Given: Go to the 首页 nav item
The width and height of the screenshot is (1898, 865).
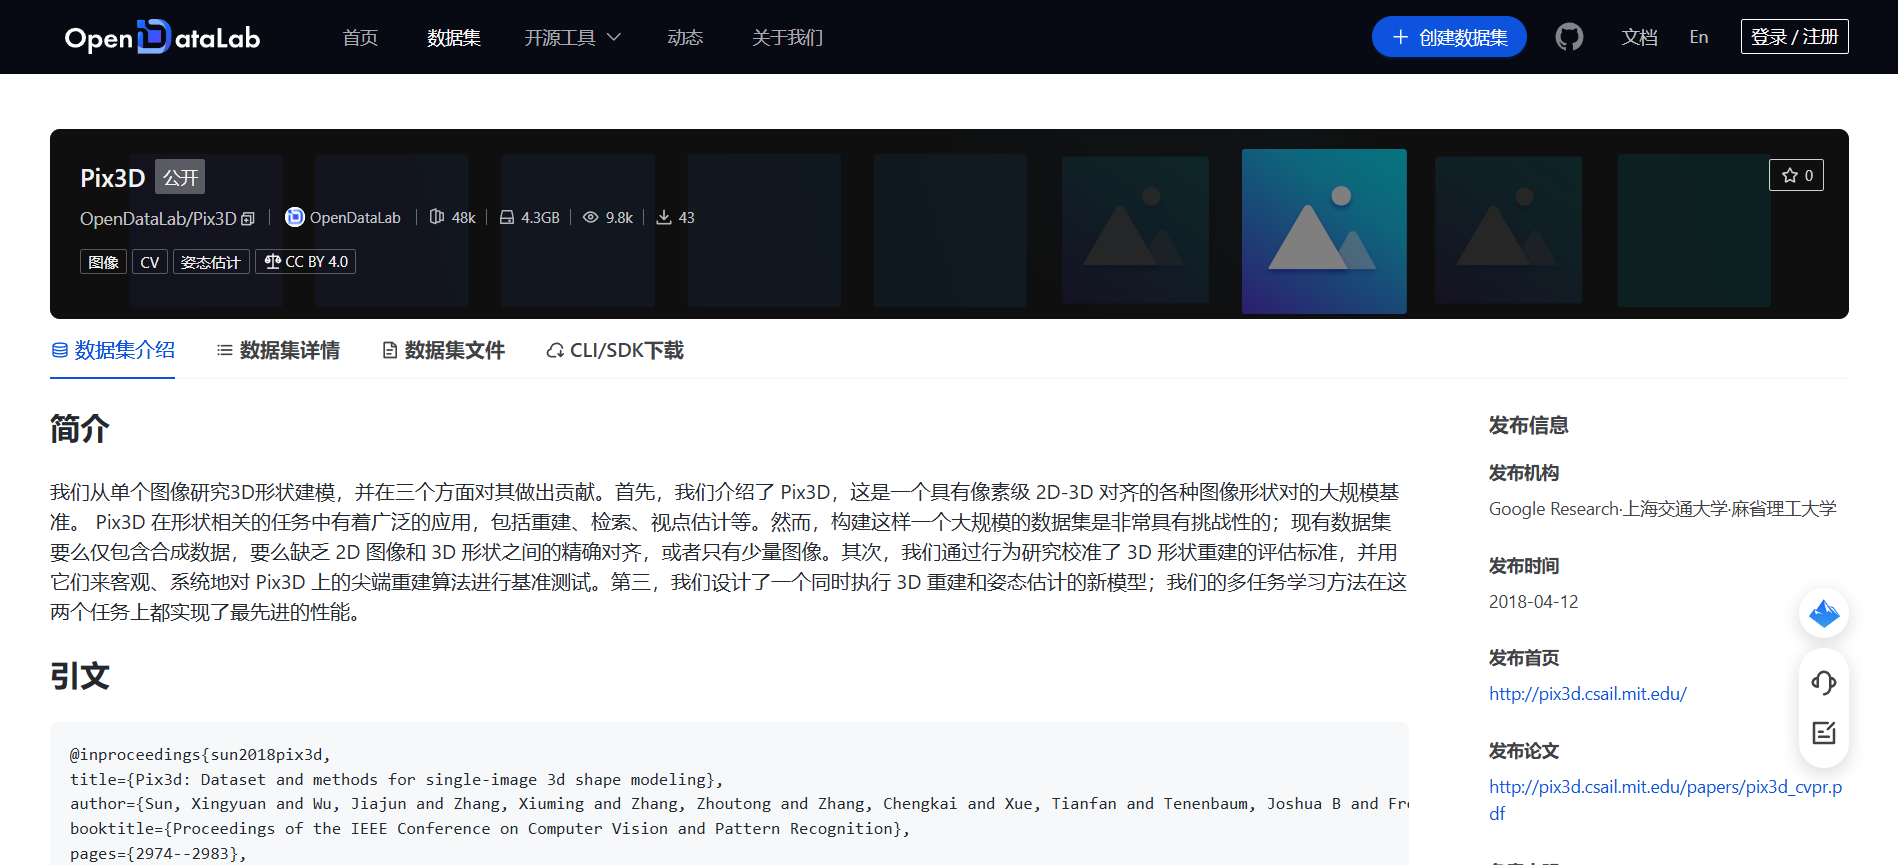Looking at the screenshot, I should [x=360, y=37].
